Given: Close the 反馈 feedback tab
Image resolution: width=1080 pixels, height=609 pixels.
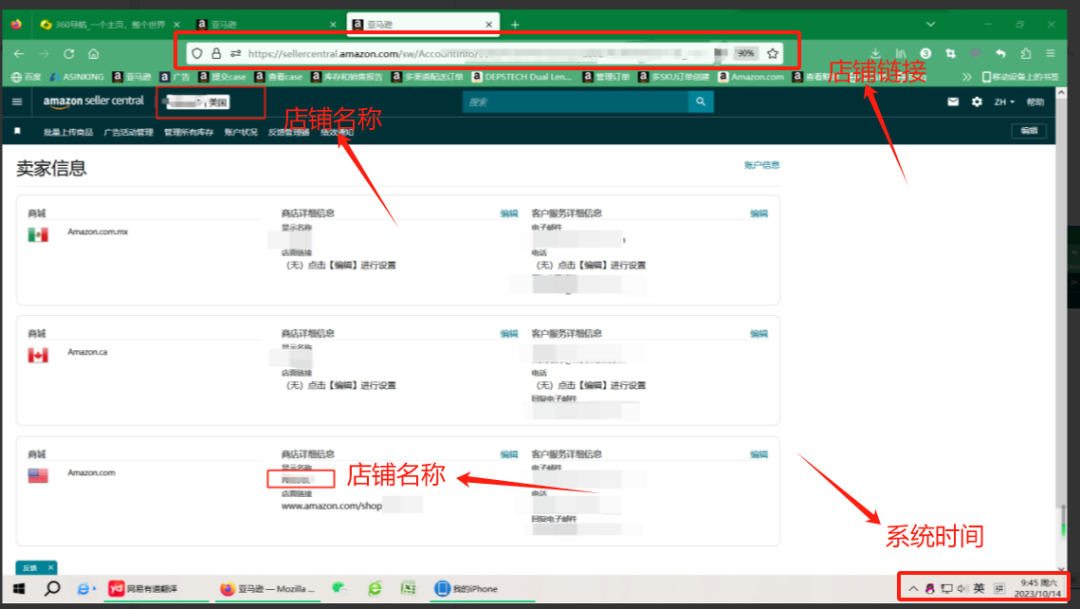Looking at the screenshot, I should pyautogui.click(x=50, y=568).
